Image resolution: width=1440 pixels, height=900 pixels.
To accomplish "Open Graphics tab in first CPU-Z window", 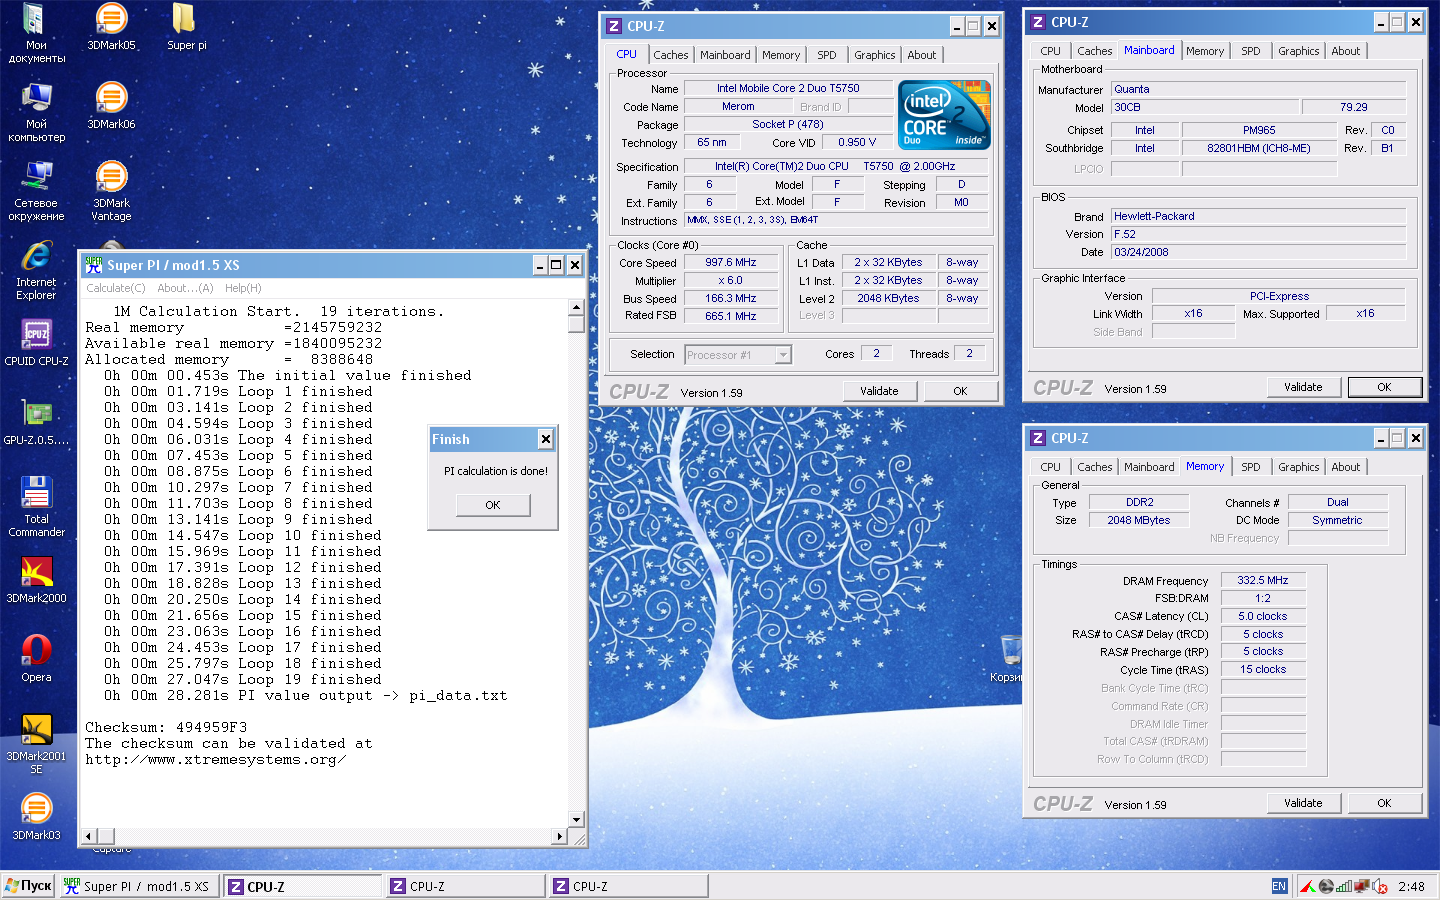I will 875,55.
